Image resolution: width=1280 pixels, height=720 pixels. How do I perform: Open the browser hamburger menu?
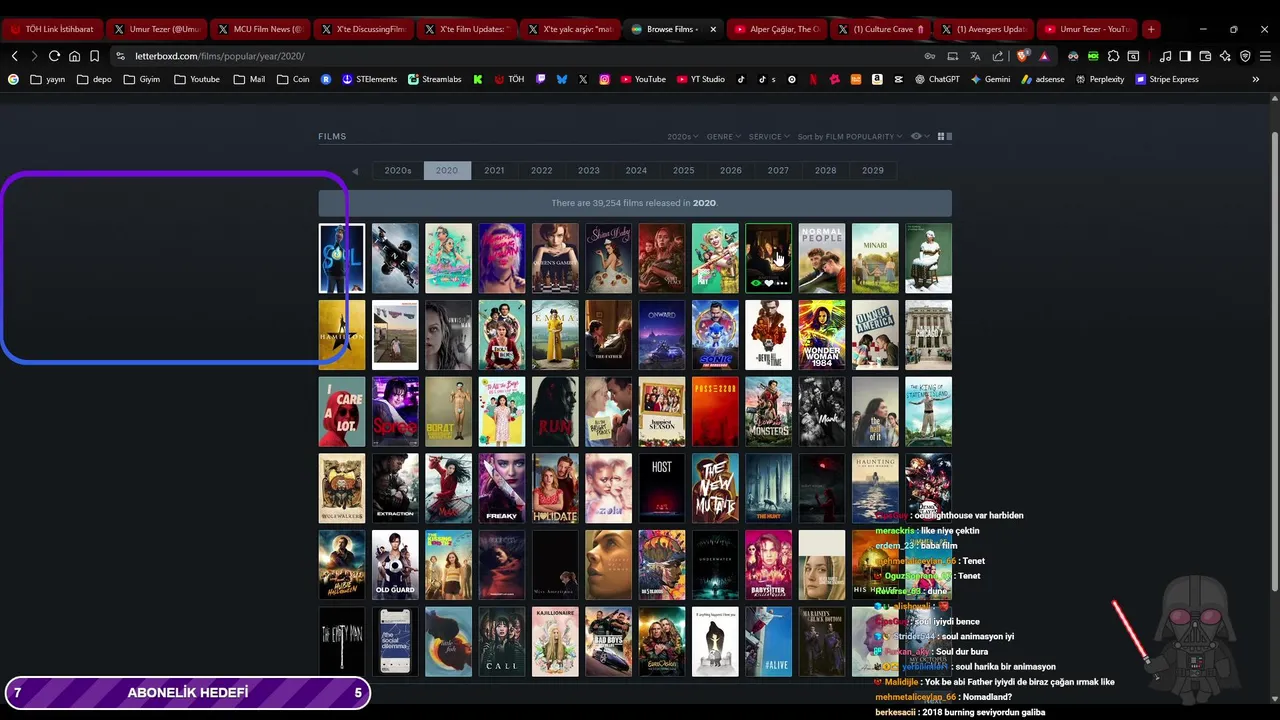pos(1265,56)
